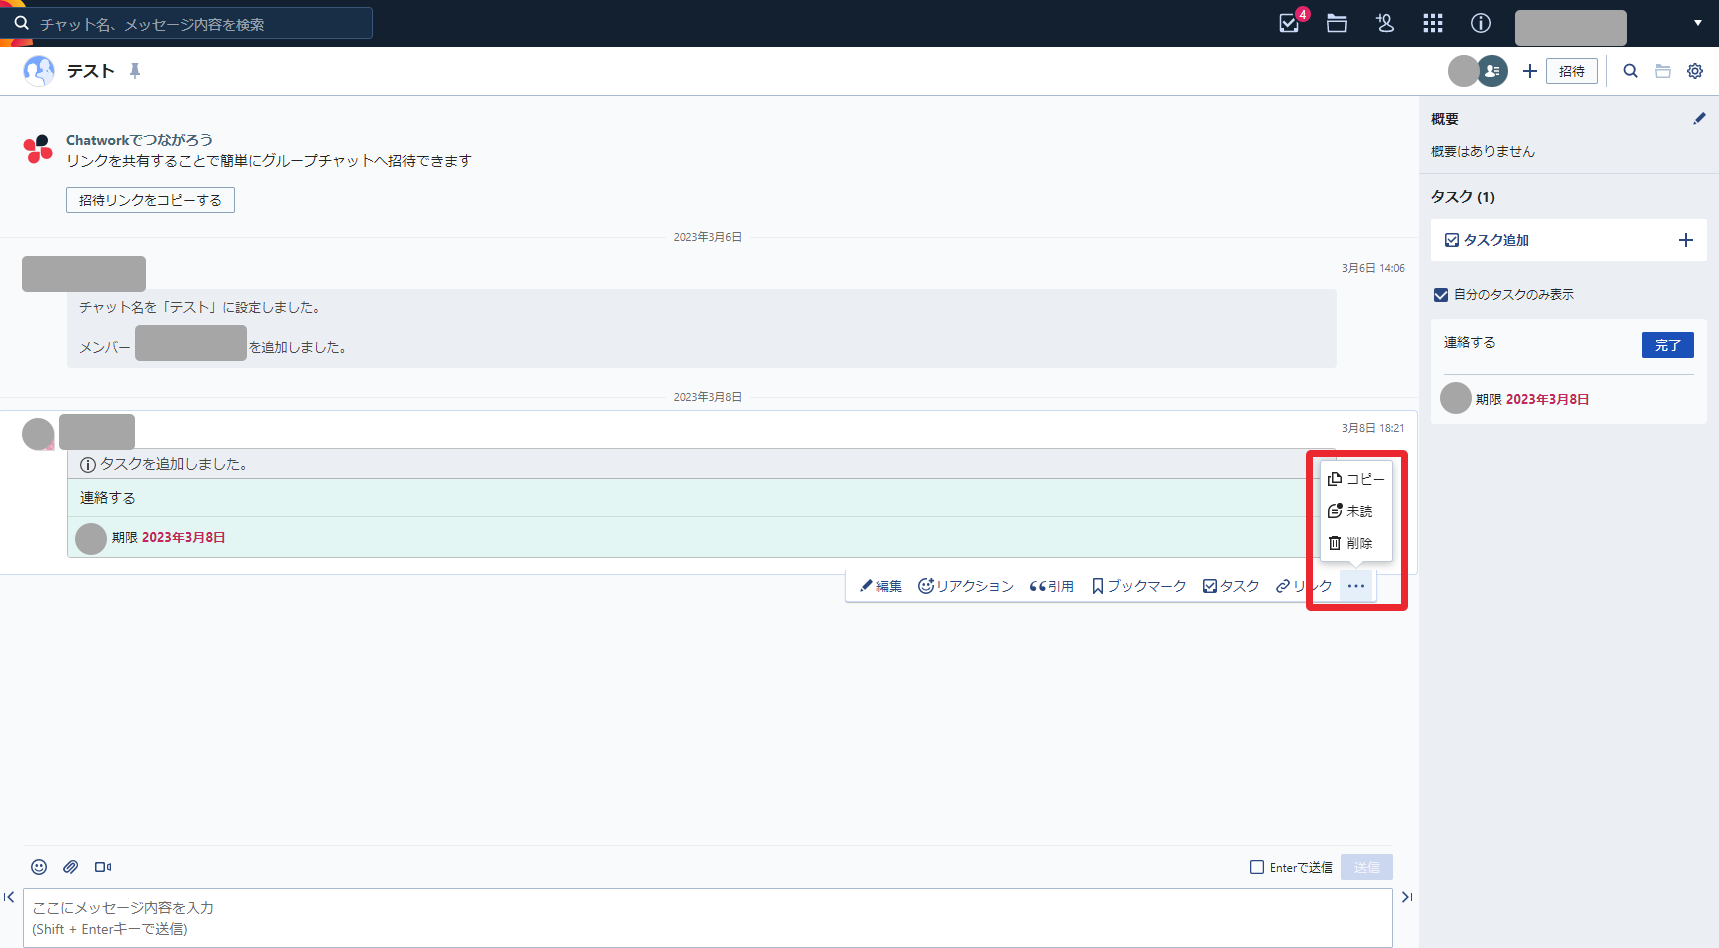The height and width of the screenshot is (948, 1719).
Task: Attach a file with paperclip icon
Action: [71, 867]
